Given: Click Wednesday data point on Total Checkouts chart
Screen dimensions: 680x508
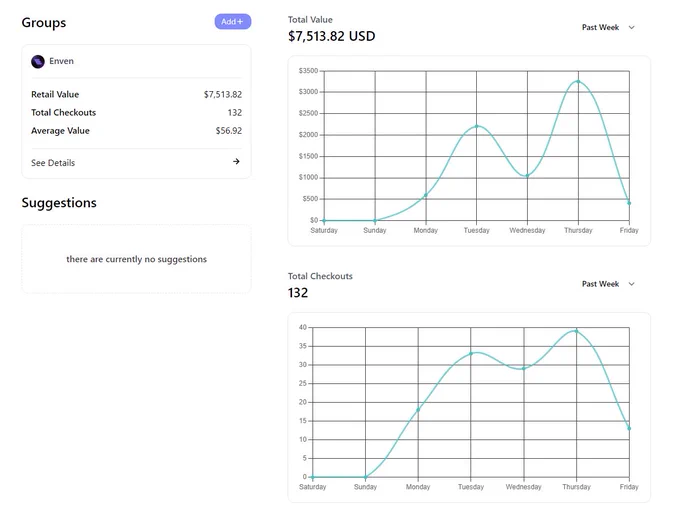Looking at the screenshot, I should [523, 368].
